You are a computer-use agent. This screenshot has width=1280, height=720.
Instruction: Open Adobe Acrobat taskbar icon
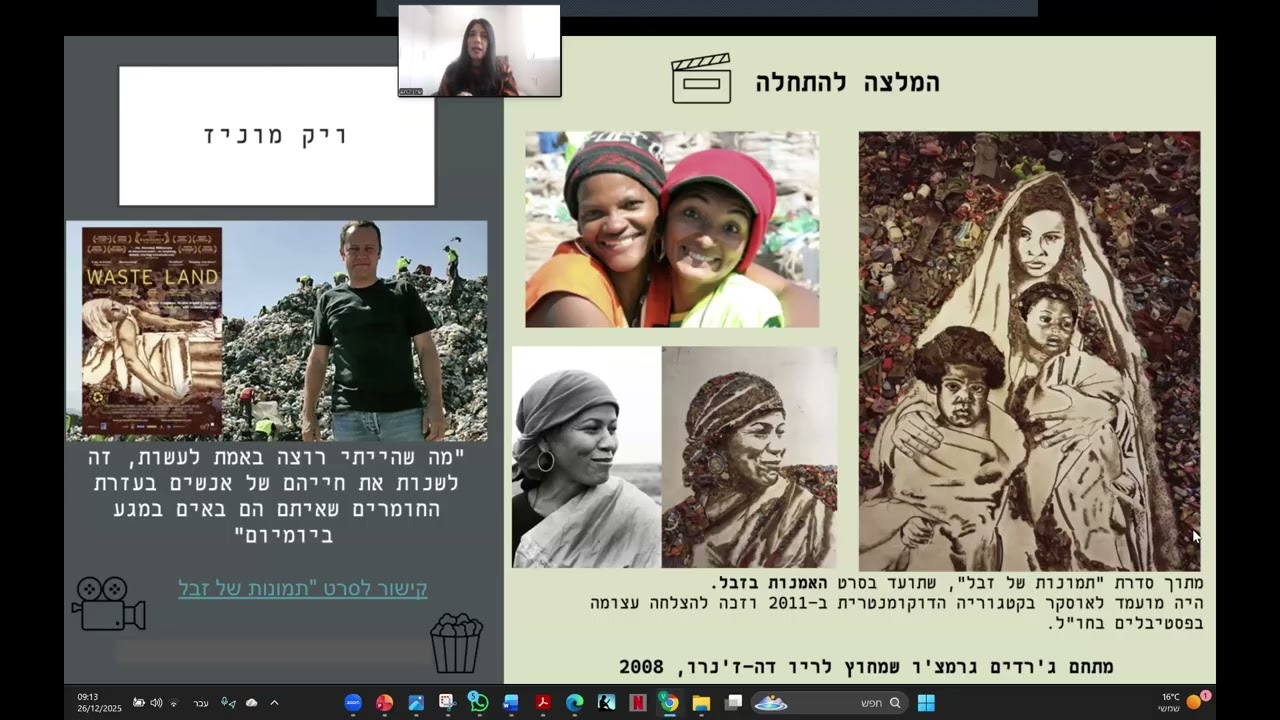(x=543, y=703)
